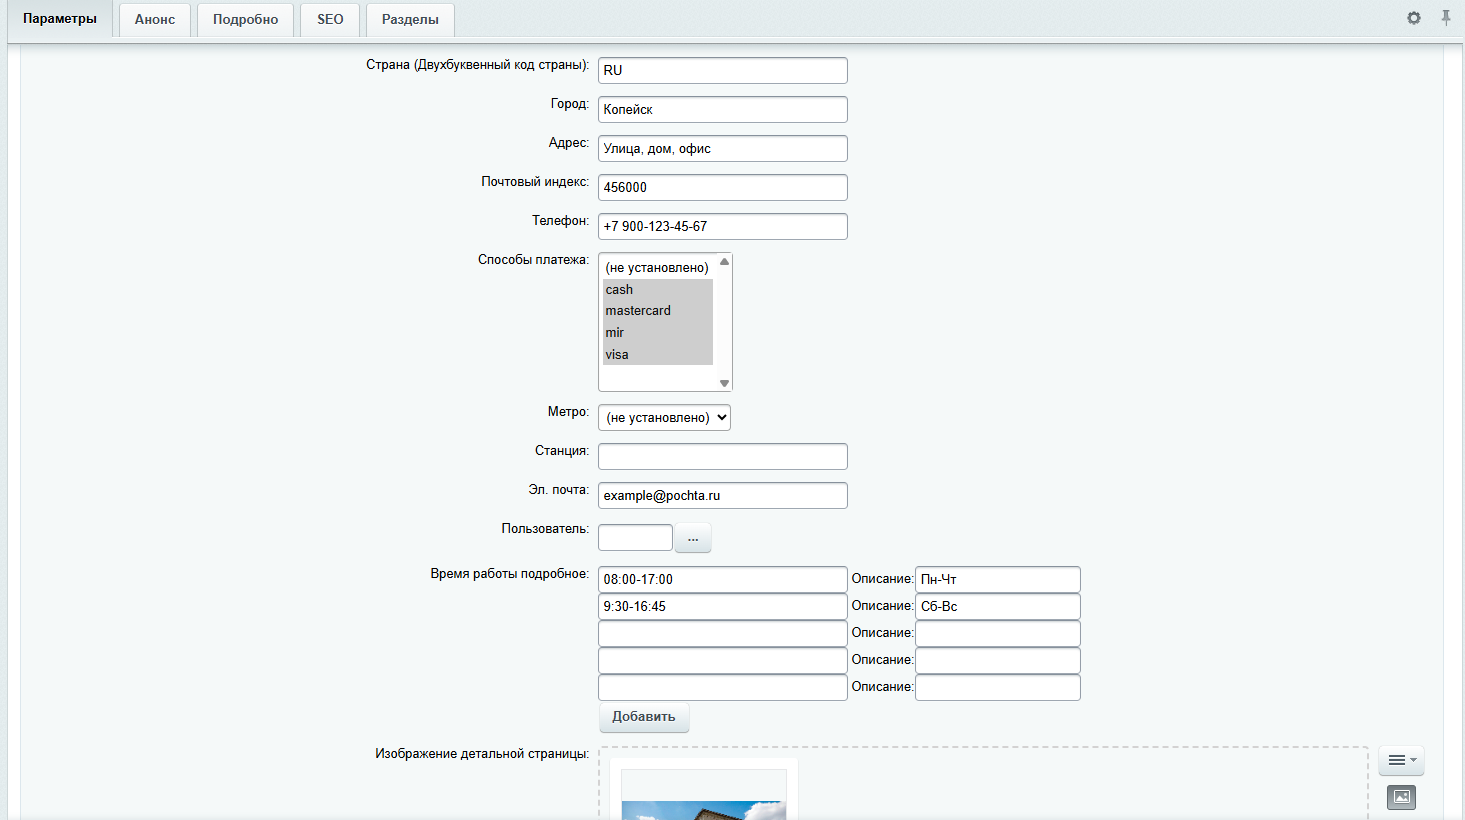The height and width of the screenshot is (820, 1465).
Task: Go to the Разделы tab
Action: click(x=410, y=20)
